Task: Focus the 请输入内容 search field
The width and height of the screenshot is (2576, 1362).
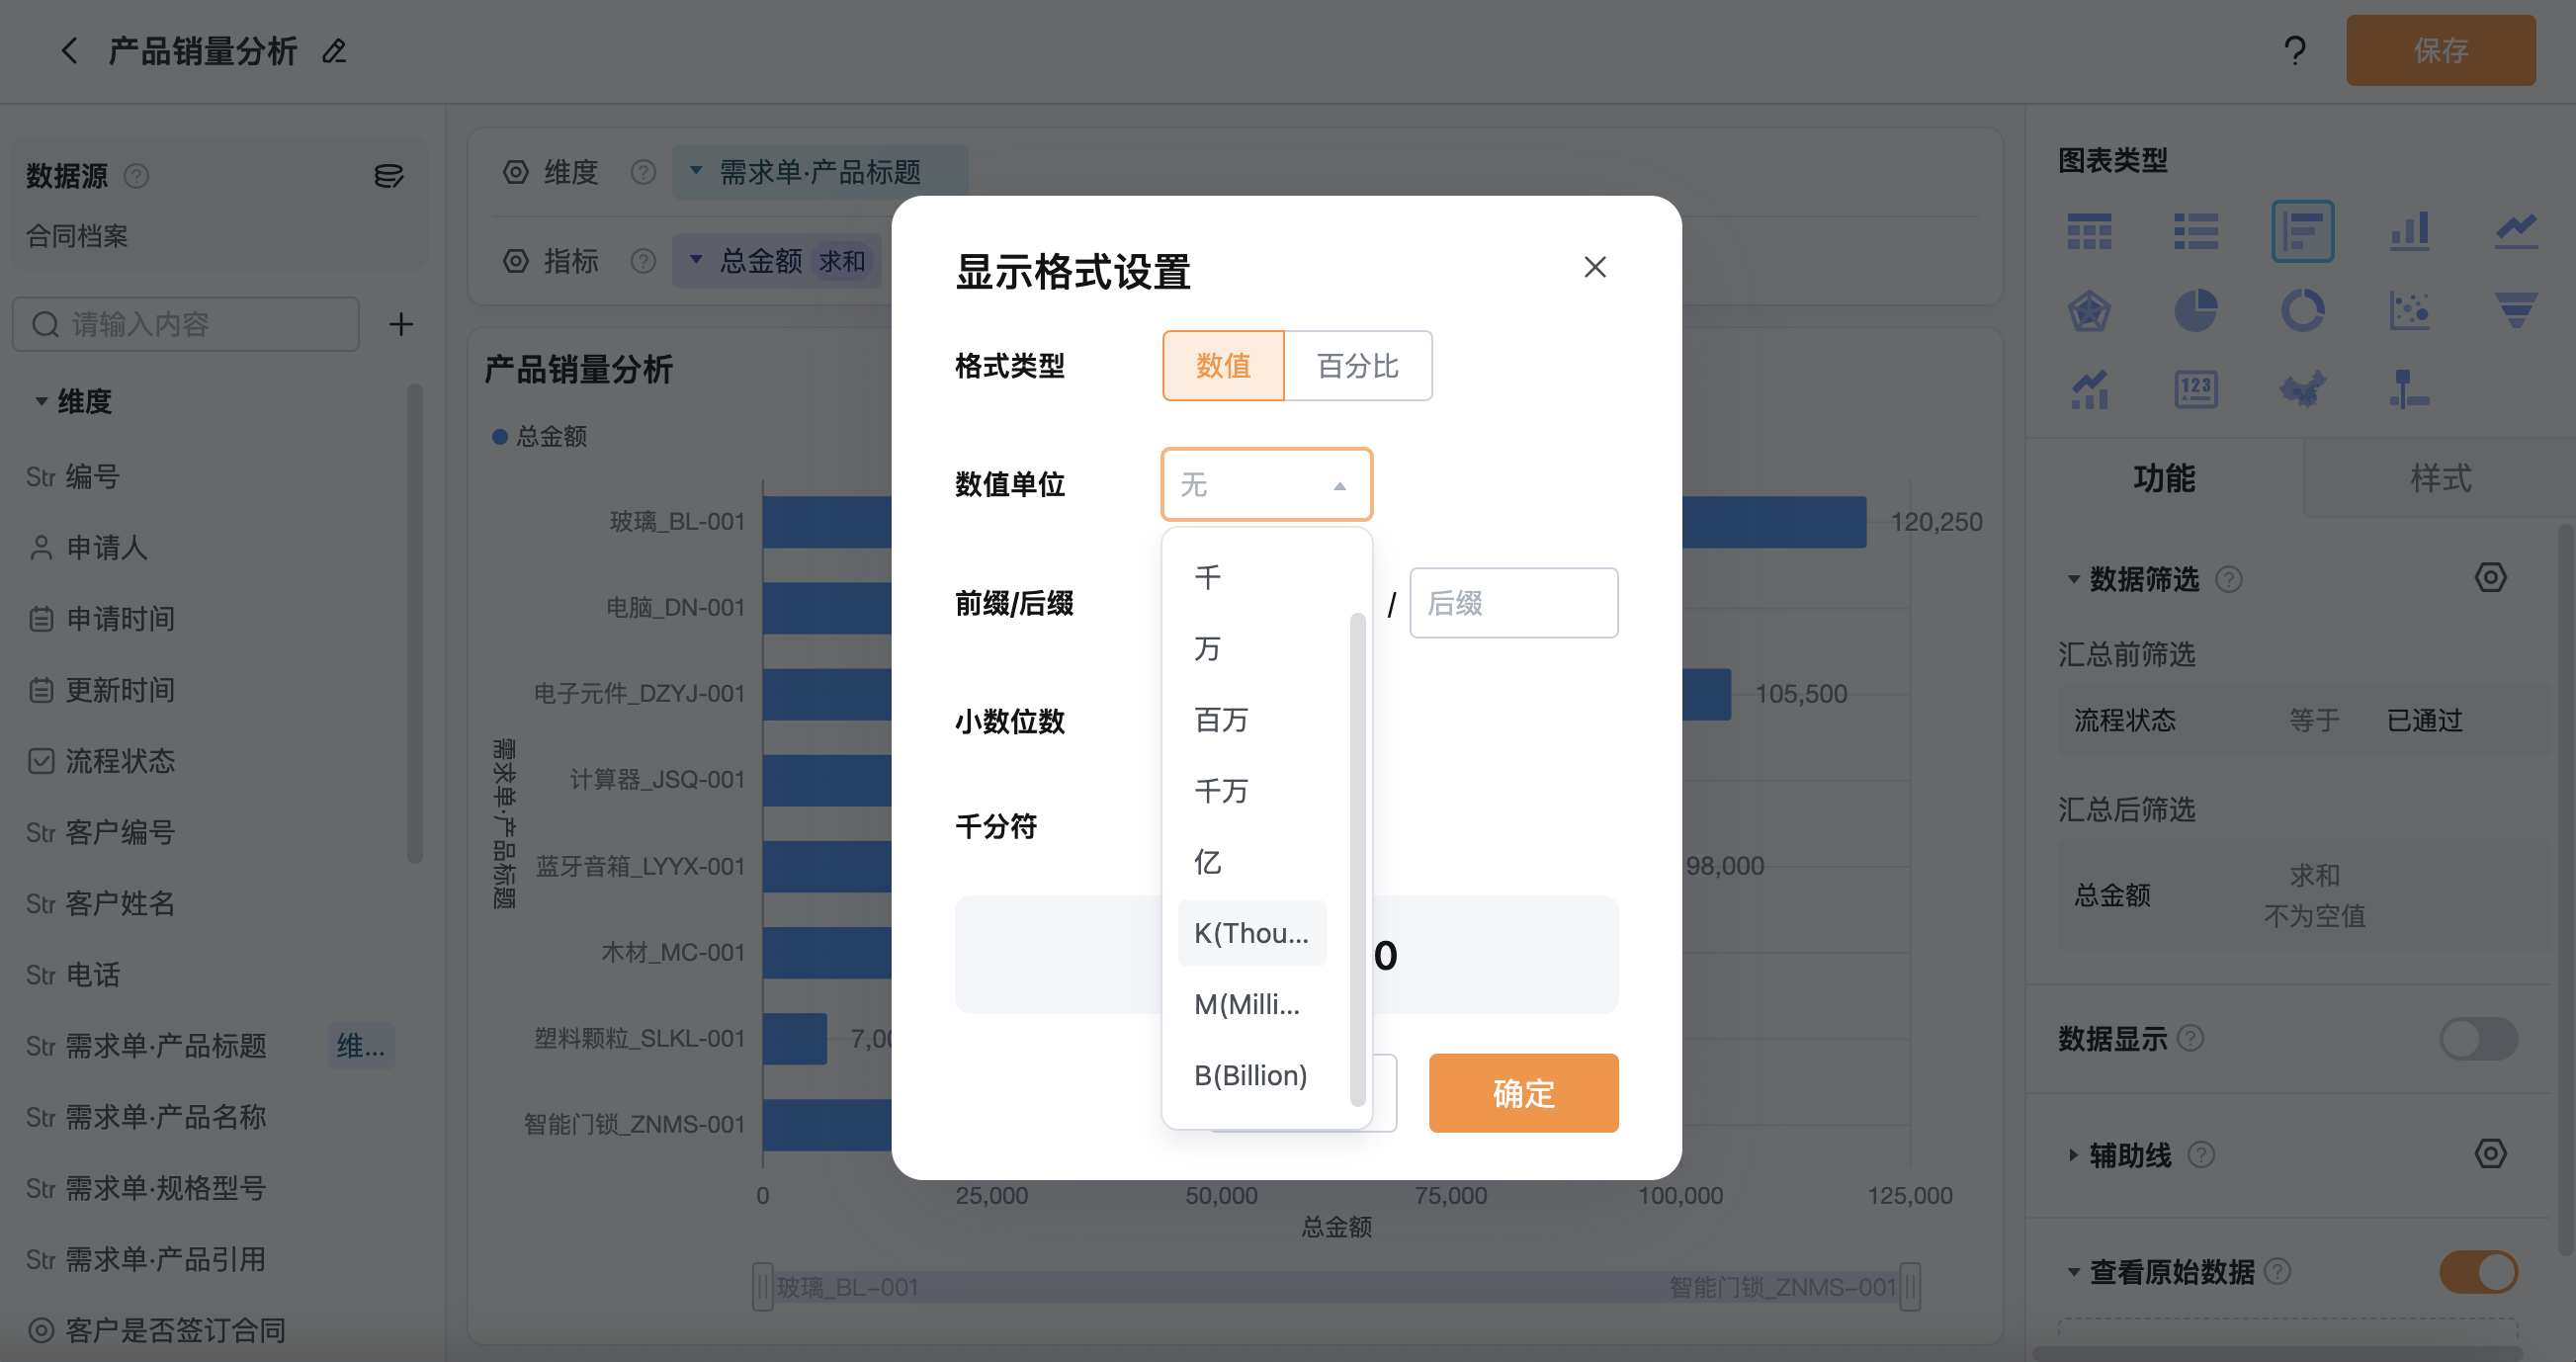Action: coord(186,324)
